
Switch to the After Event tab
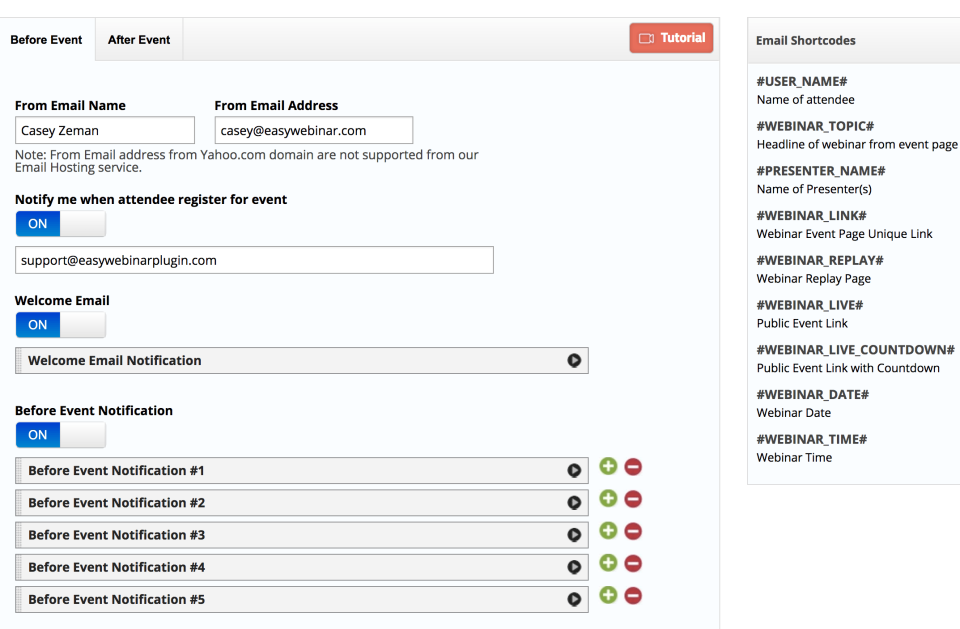(138, 39)
